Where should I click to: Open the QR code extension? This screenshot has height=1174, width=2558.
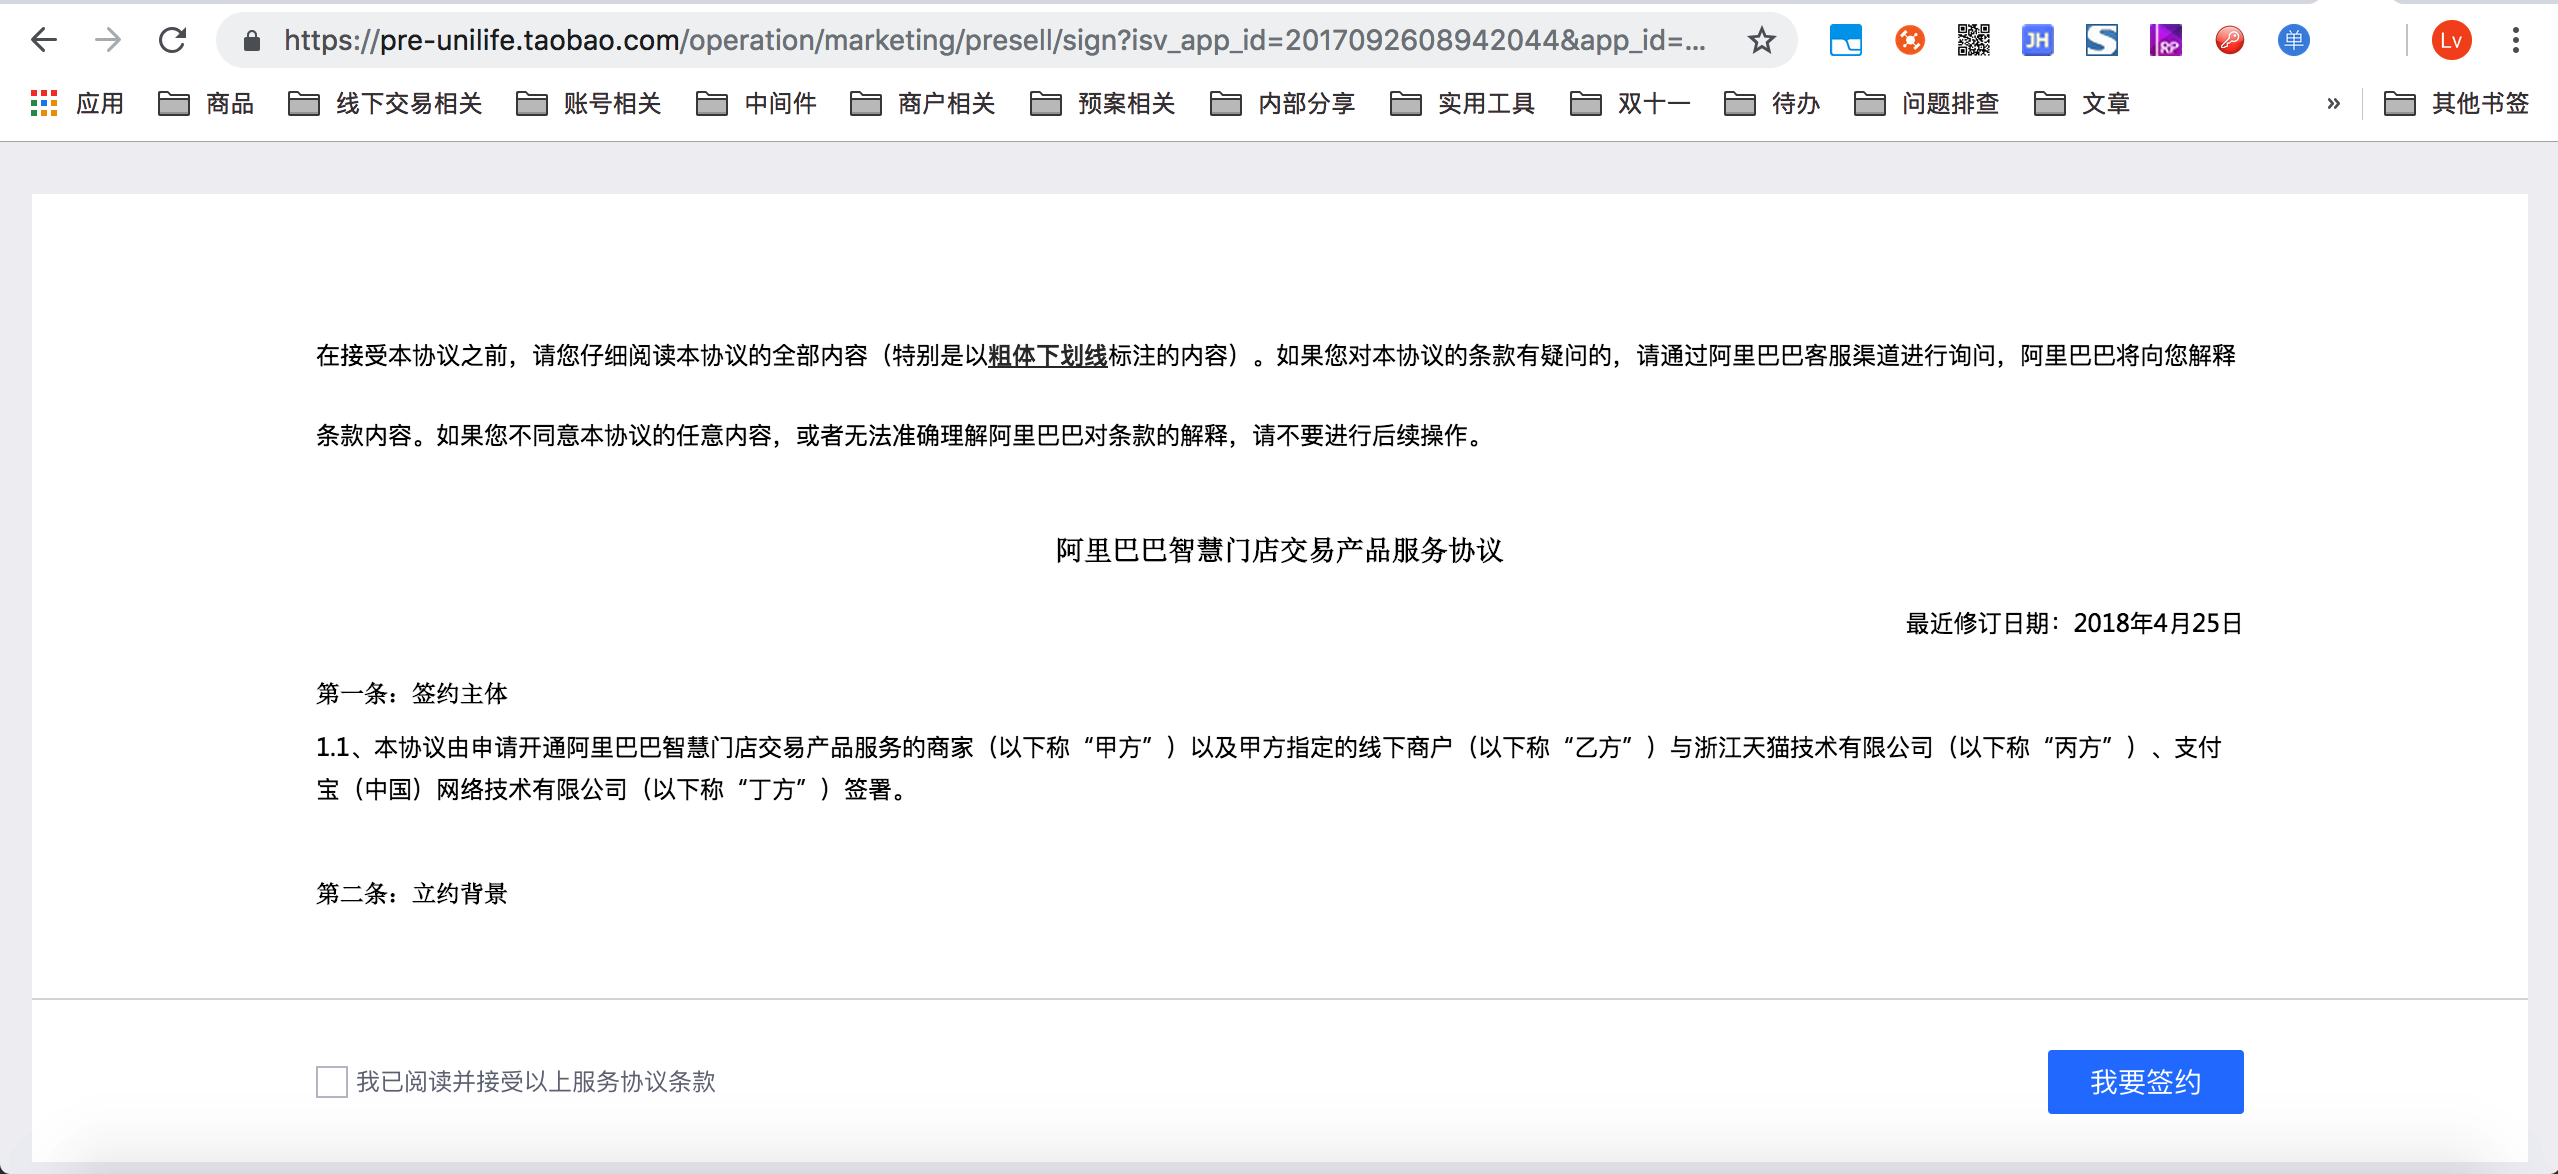1973,40
